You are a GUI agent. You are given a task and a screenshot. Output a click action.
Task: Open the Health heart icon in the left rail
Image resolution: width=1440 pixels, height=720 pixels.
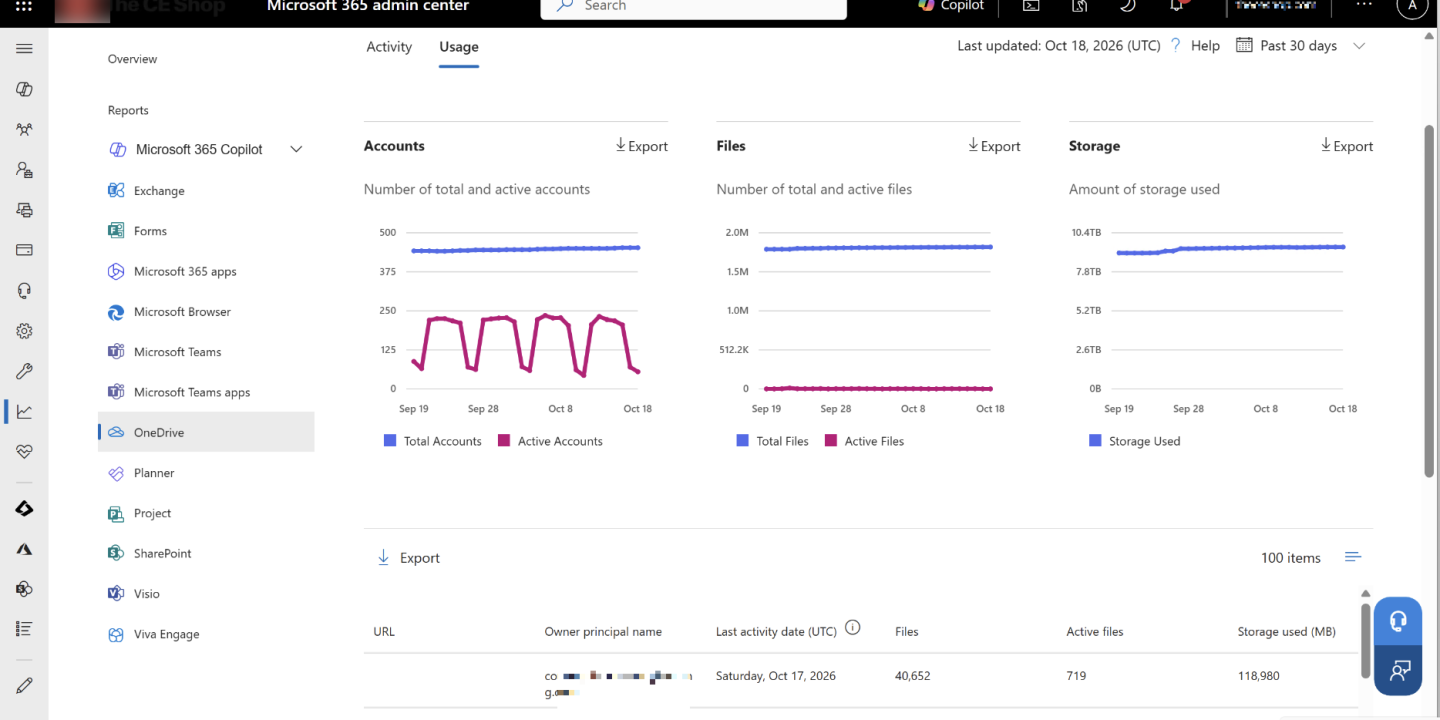click(24, 452)
